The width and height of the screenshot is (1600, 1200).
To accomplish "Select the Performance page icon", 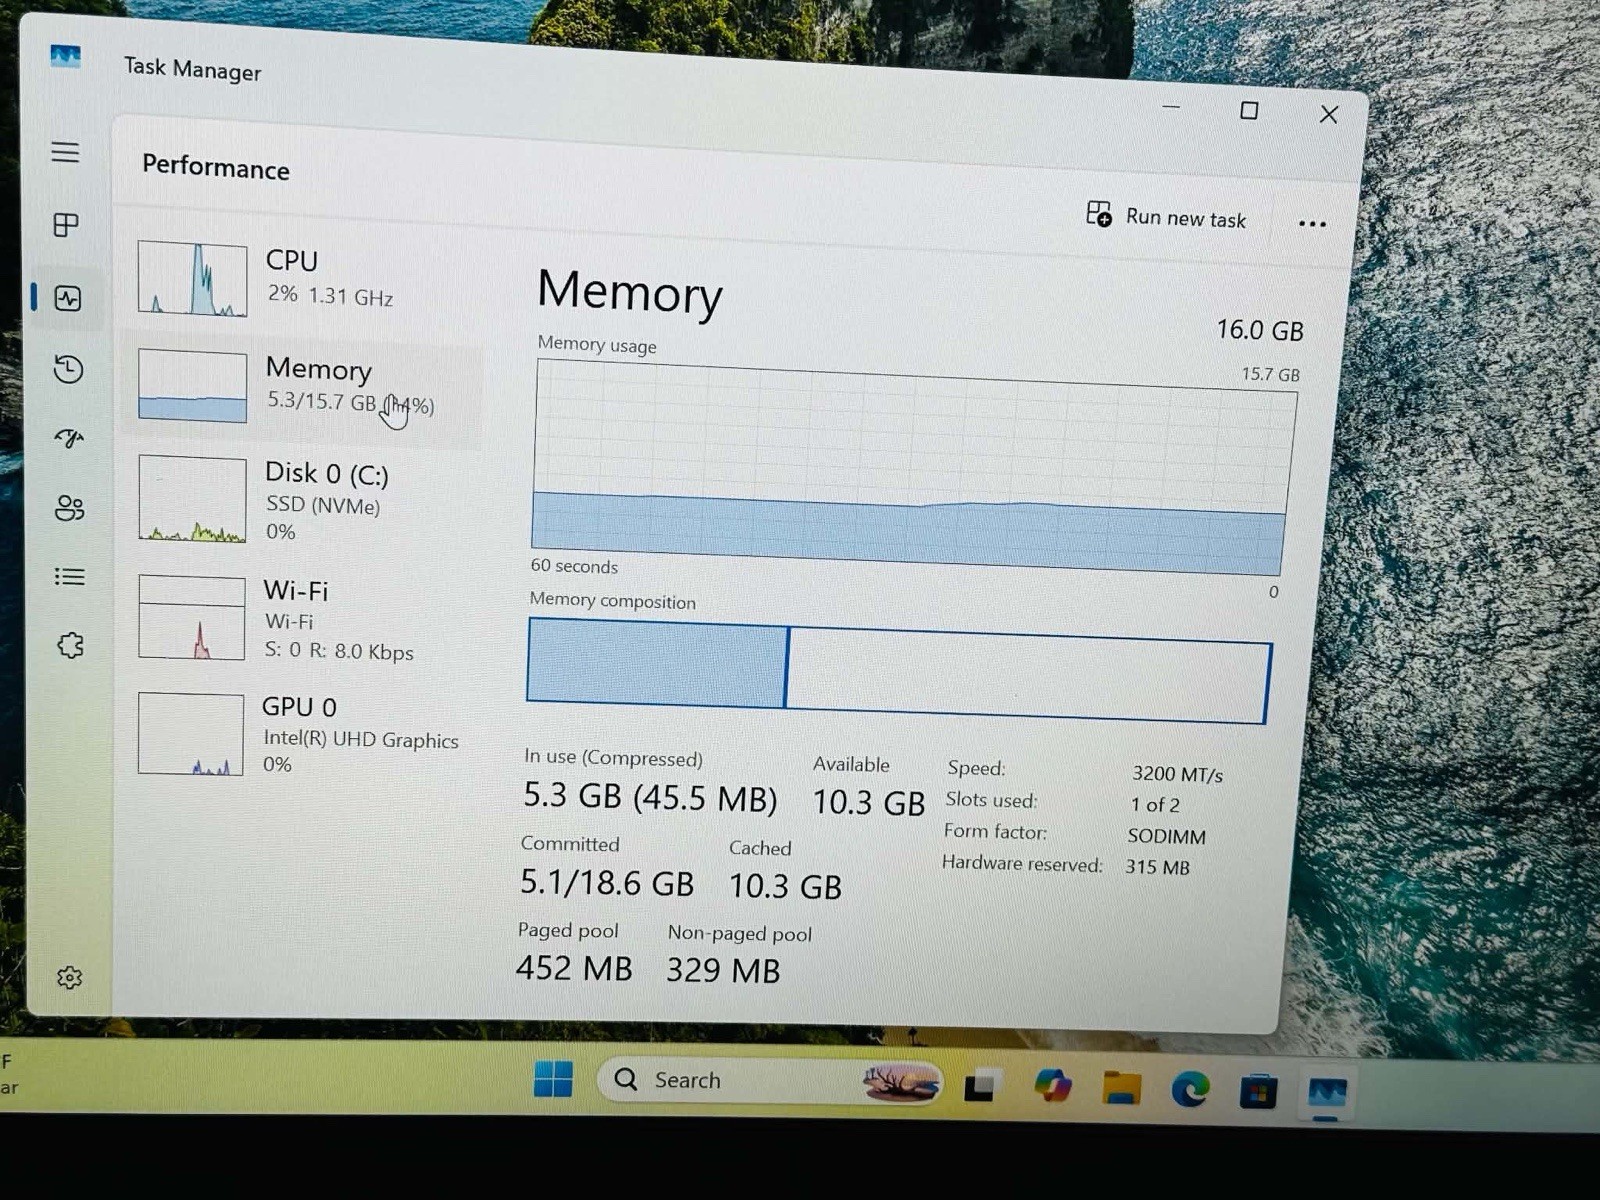I will 68,298.
